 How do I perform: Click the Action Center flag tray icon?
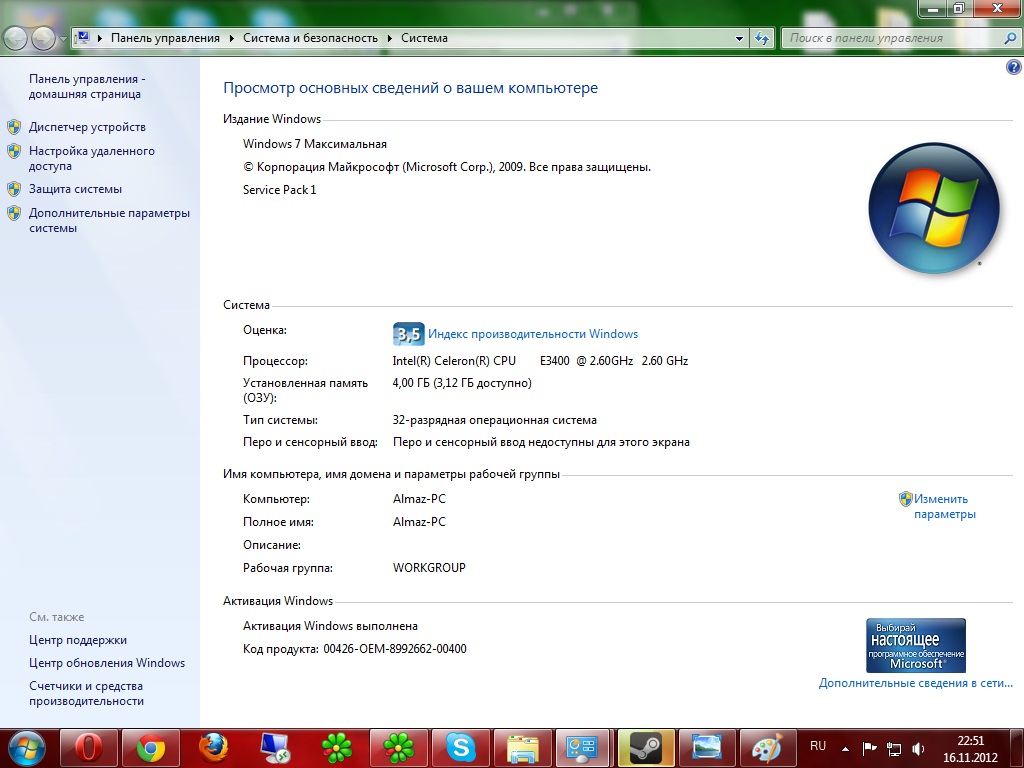point(869,748)
